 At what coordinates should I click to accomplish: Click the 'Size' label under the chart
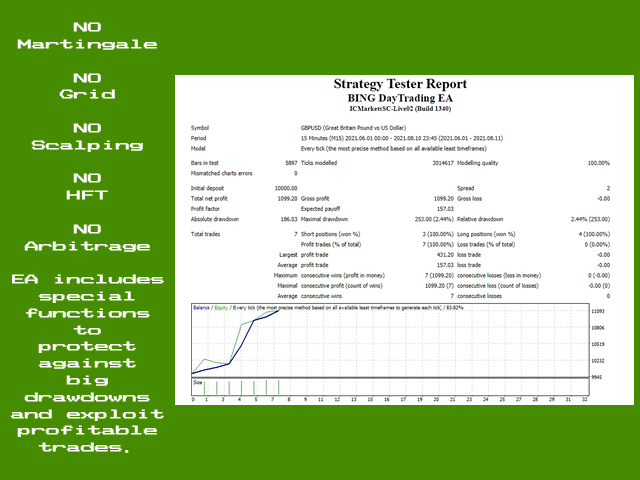click(x=198, y=382)
